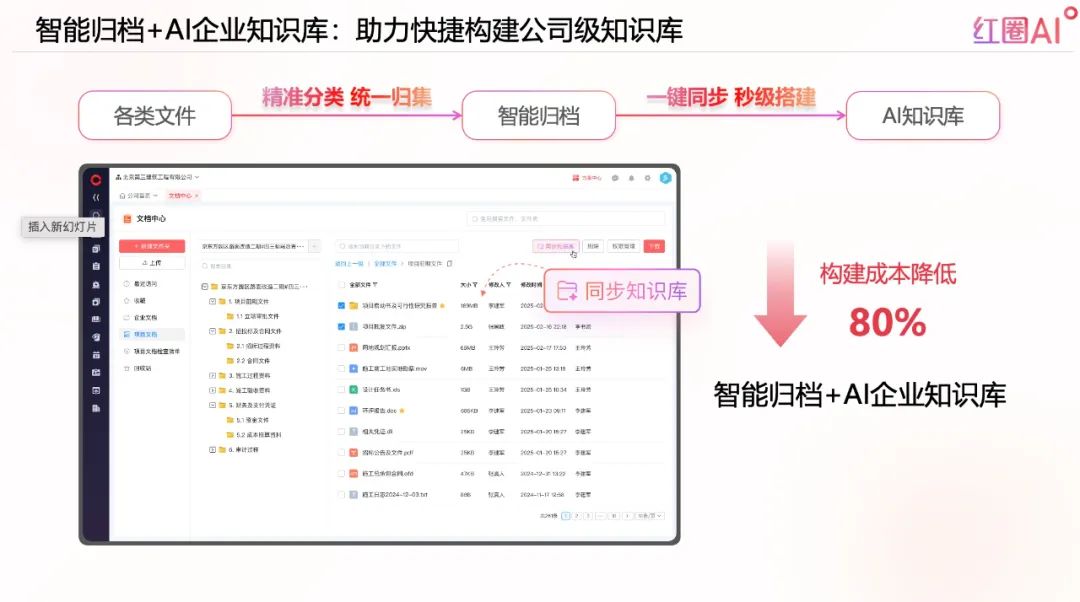
Task: Check the 网络规划汇报.pptx checkbox
Action: 341,347
